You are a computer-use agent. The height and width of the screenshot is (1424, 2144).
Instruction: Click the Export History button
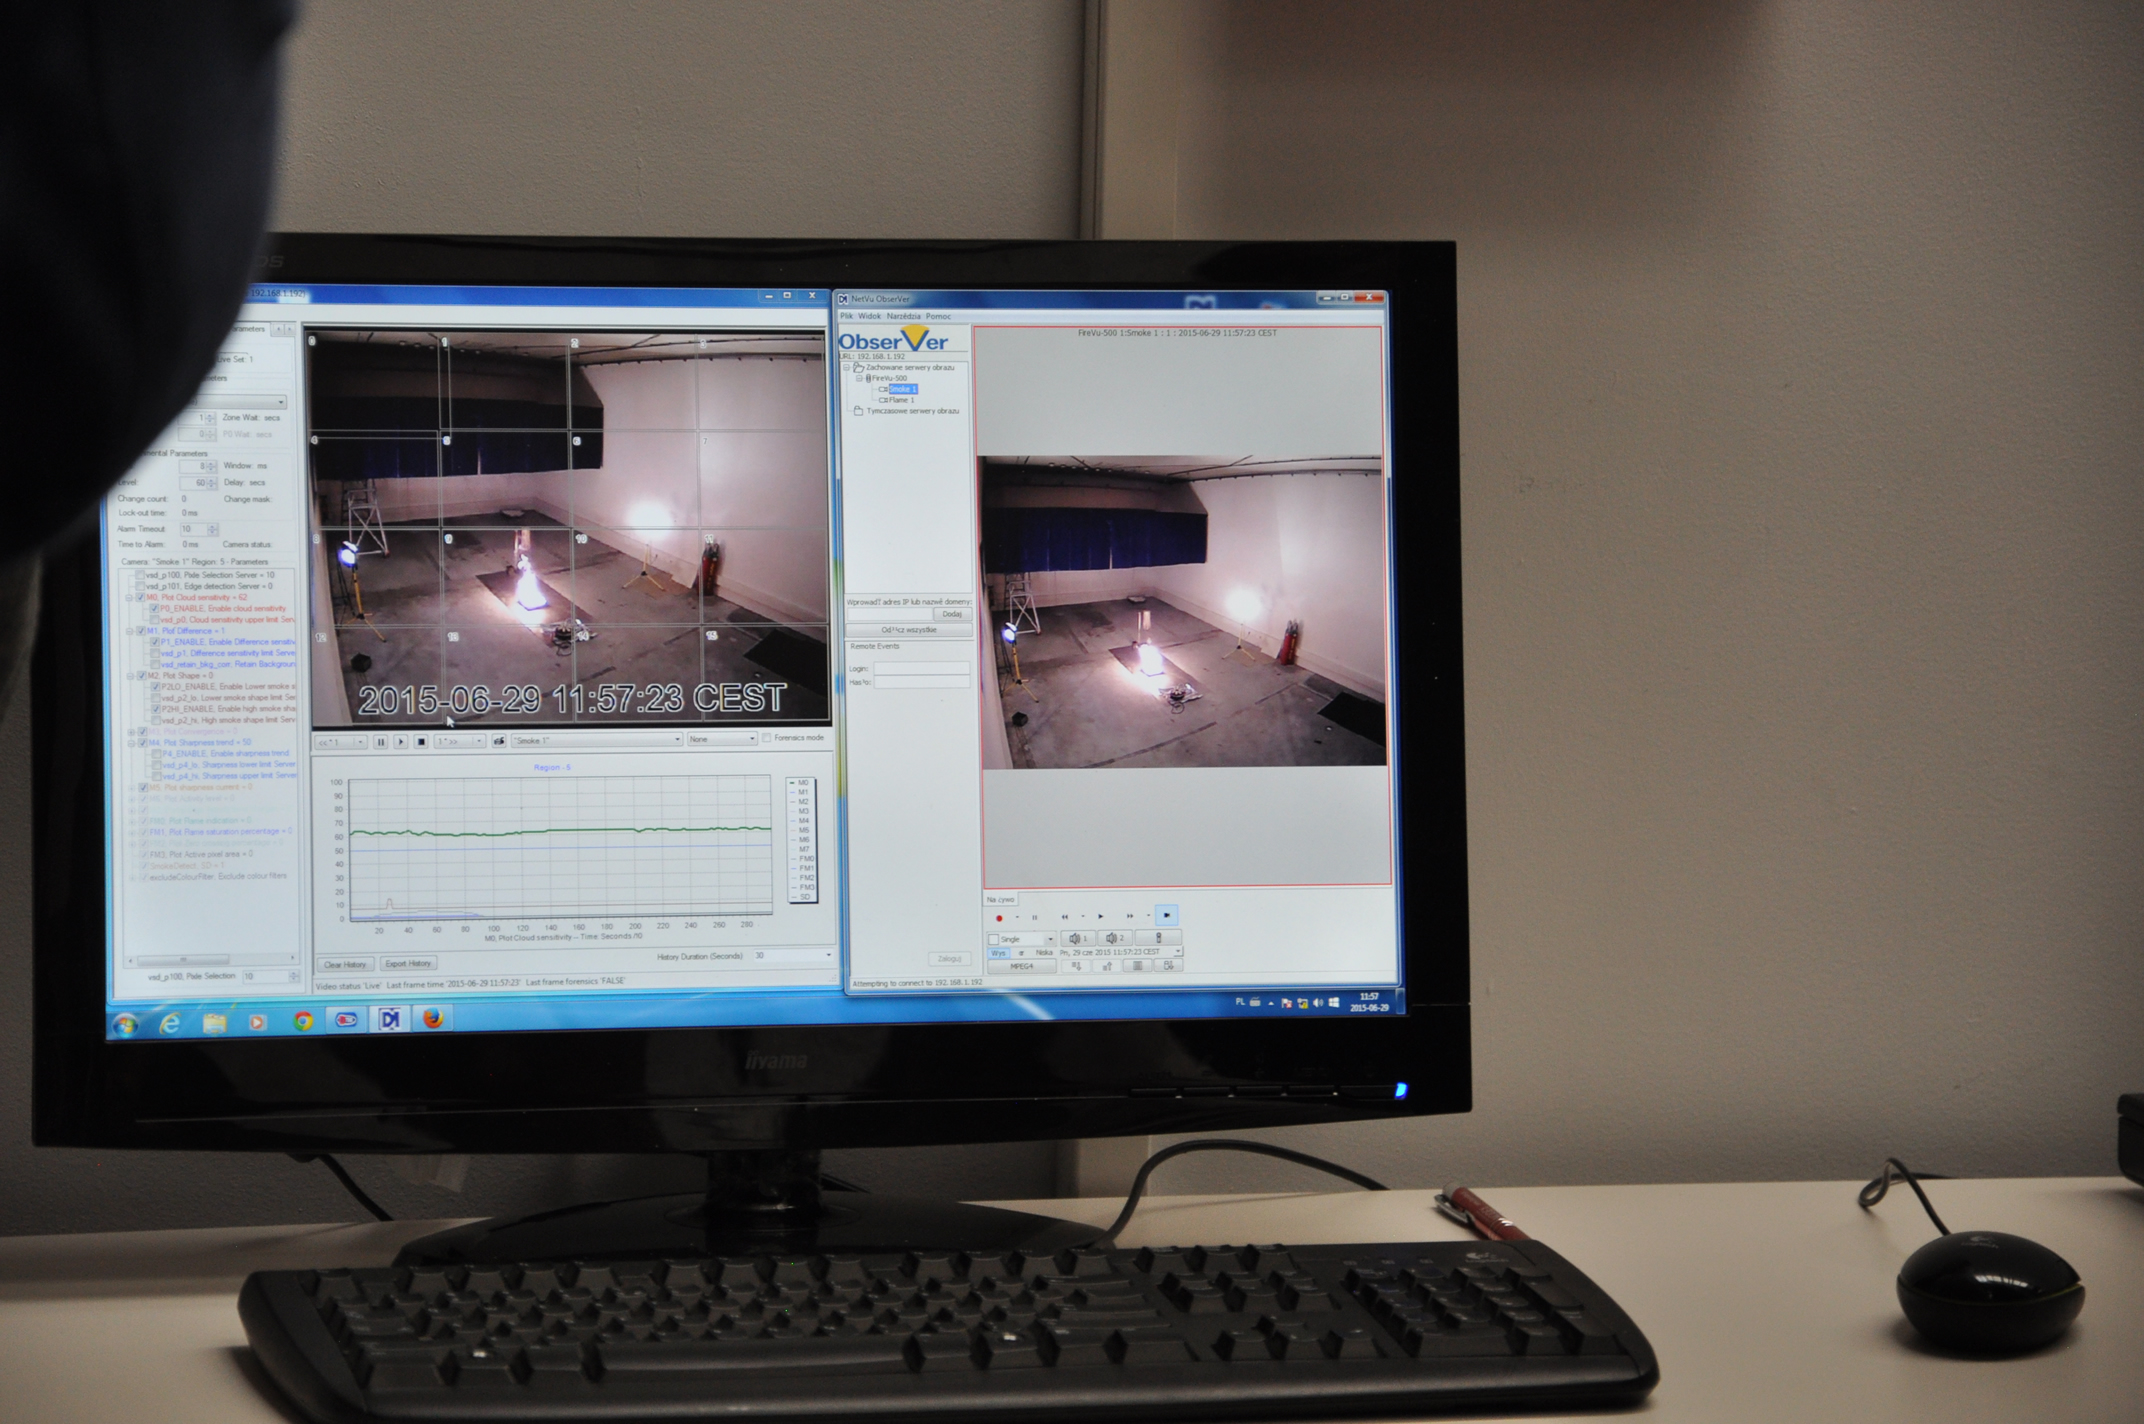[408, 963]
